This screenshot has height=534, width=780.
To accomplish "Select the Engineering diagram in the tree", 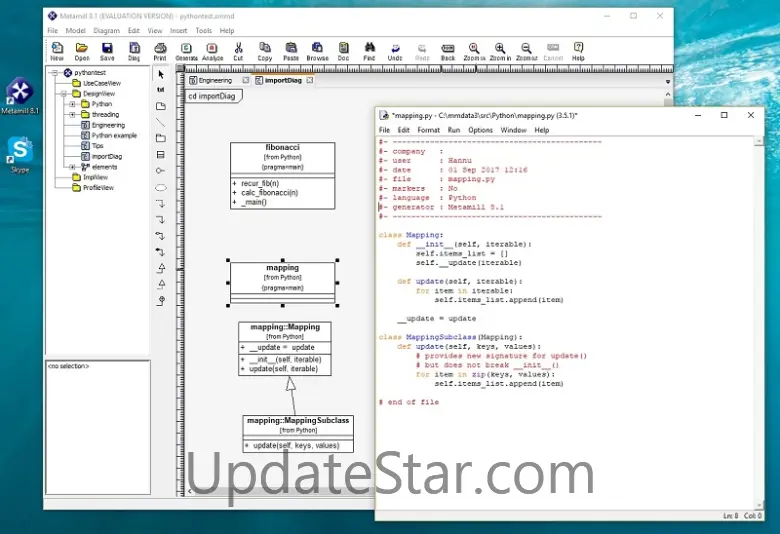I will tap(108, 125).
